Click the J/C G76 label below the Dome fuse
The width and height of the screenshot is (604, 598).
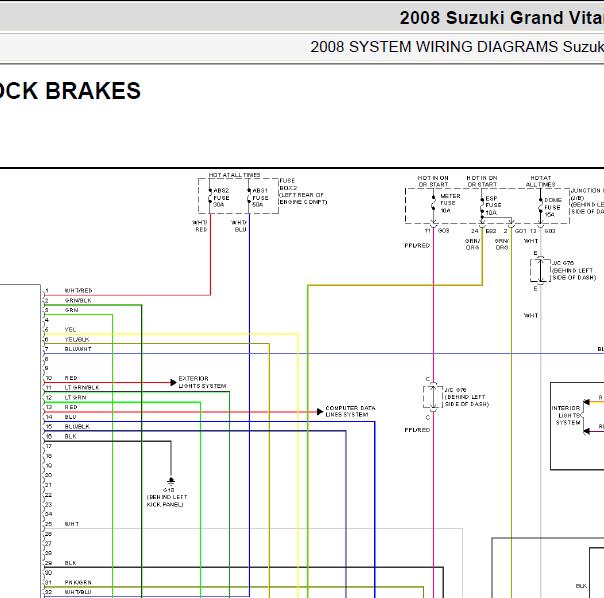[x=574, y=270]
